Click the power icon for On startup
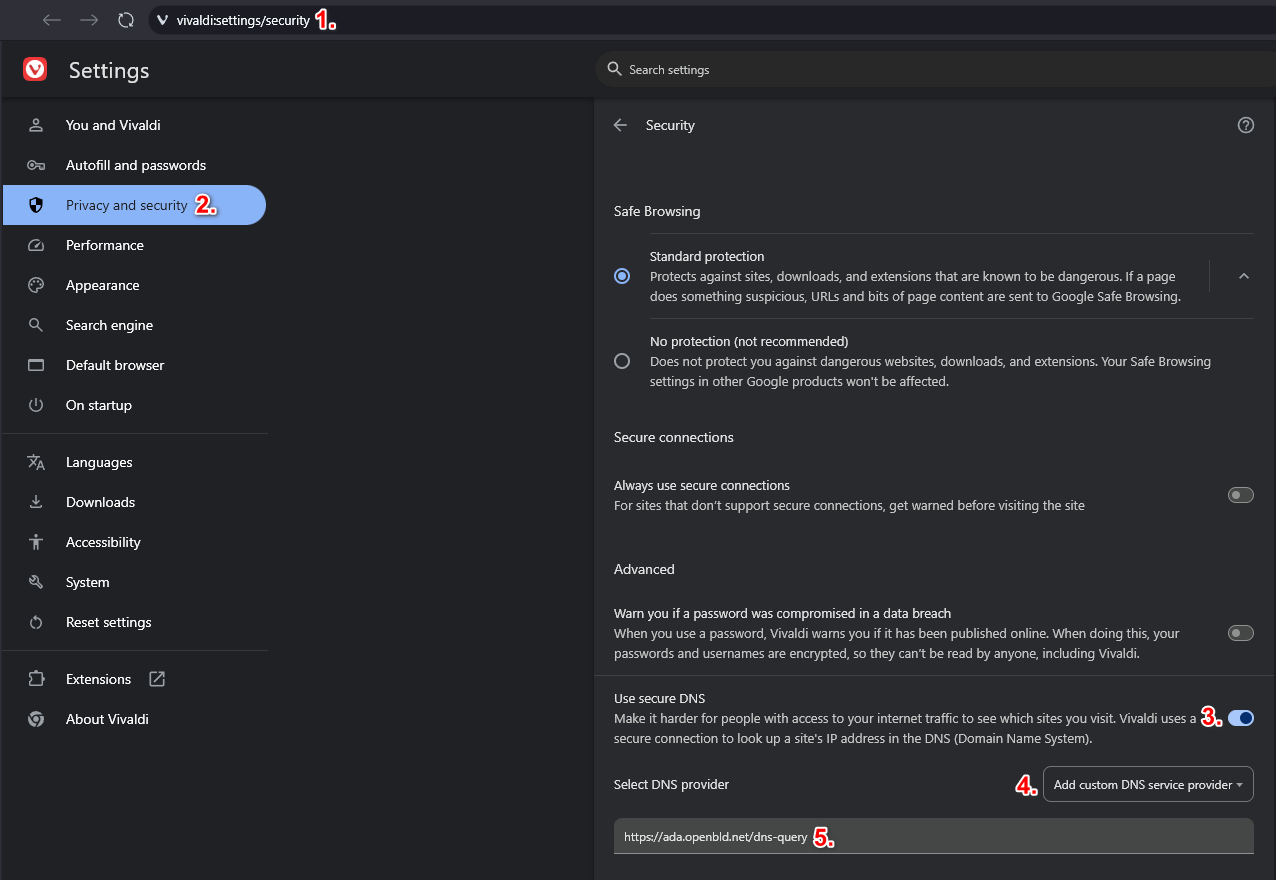The width and height of the screenshot is (1276, 880). 36,405
